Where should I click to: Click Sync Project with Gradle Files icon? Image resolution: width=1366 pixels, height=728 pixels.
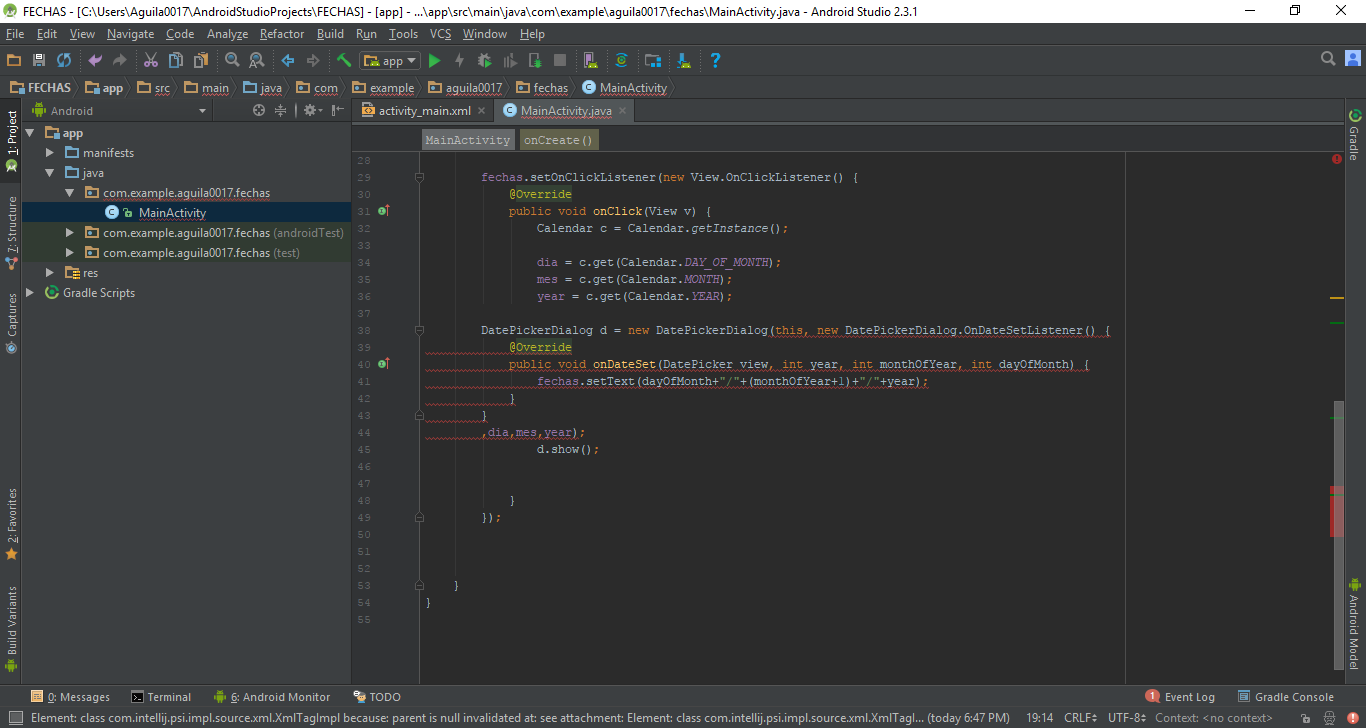(x=621, y=61)
